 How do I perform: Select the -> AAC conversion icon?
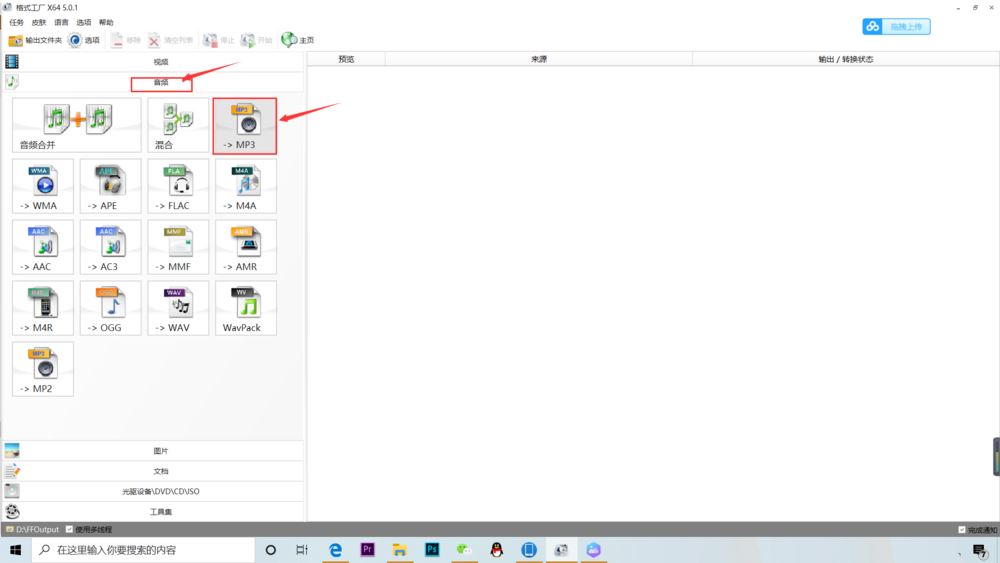pos(43,247)
